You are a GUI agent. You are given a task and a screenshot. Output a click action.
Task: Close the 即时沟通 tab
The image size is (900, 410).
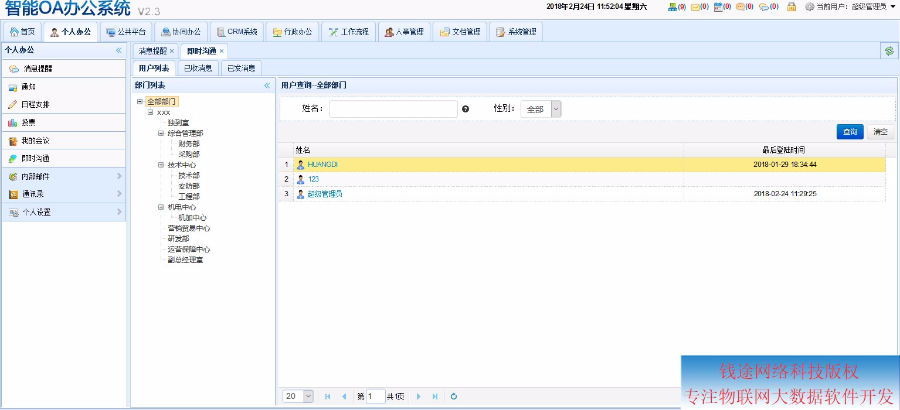[x=222, y=51]
